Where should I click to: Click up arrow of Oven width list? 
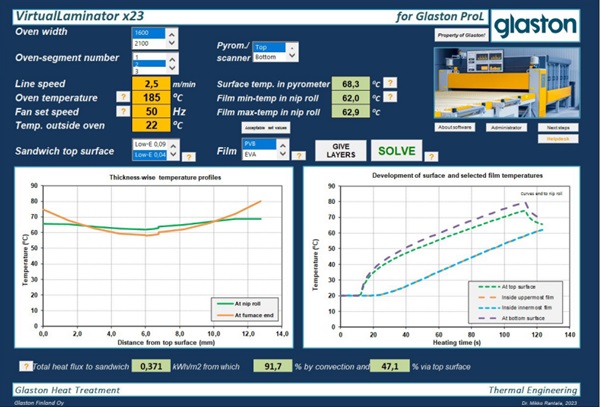point(172,34)
